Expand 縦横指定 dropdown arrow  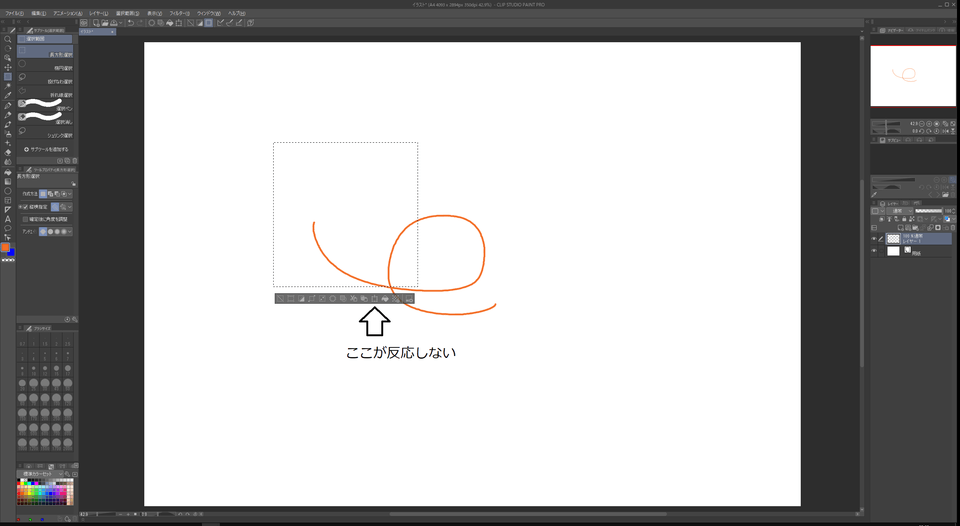coord(70,206)
